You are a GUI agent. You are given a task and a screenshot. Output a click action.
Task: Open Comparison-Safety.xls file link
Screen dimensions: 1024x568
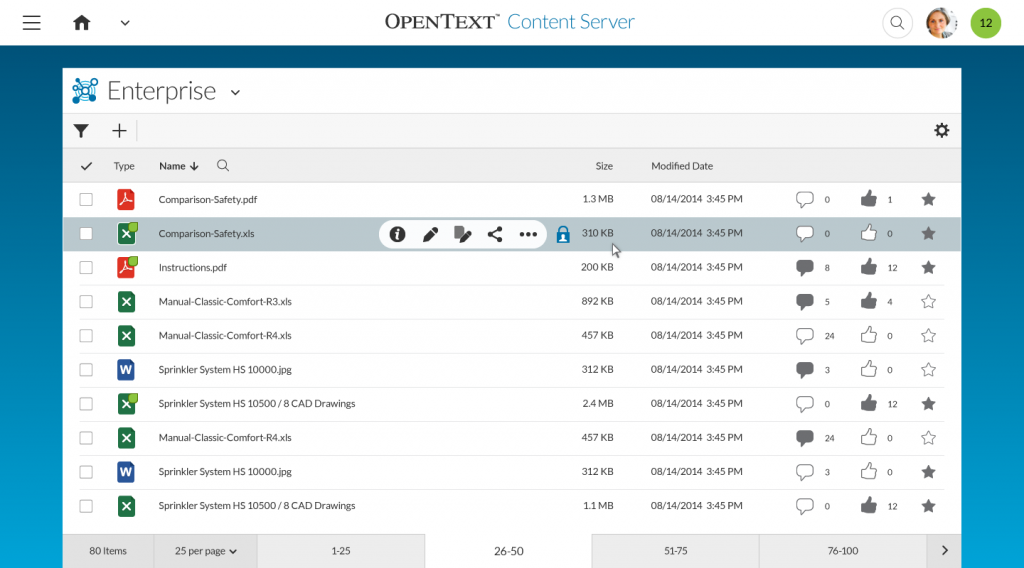206,233
